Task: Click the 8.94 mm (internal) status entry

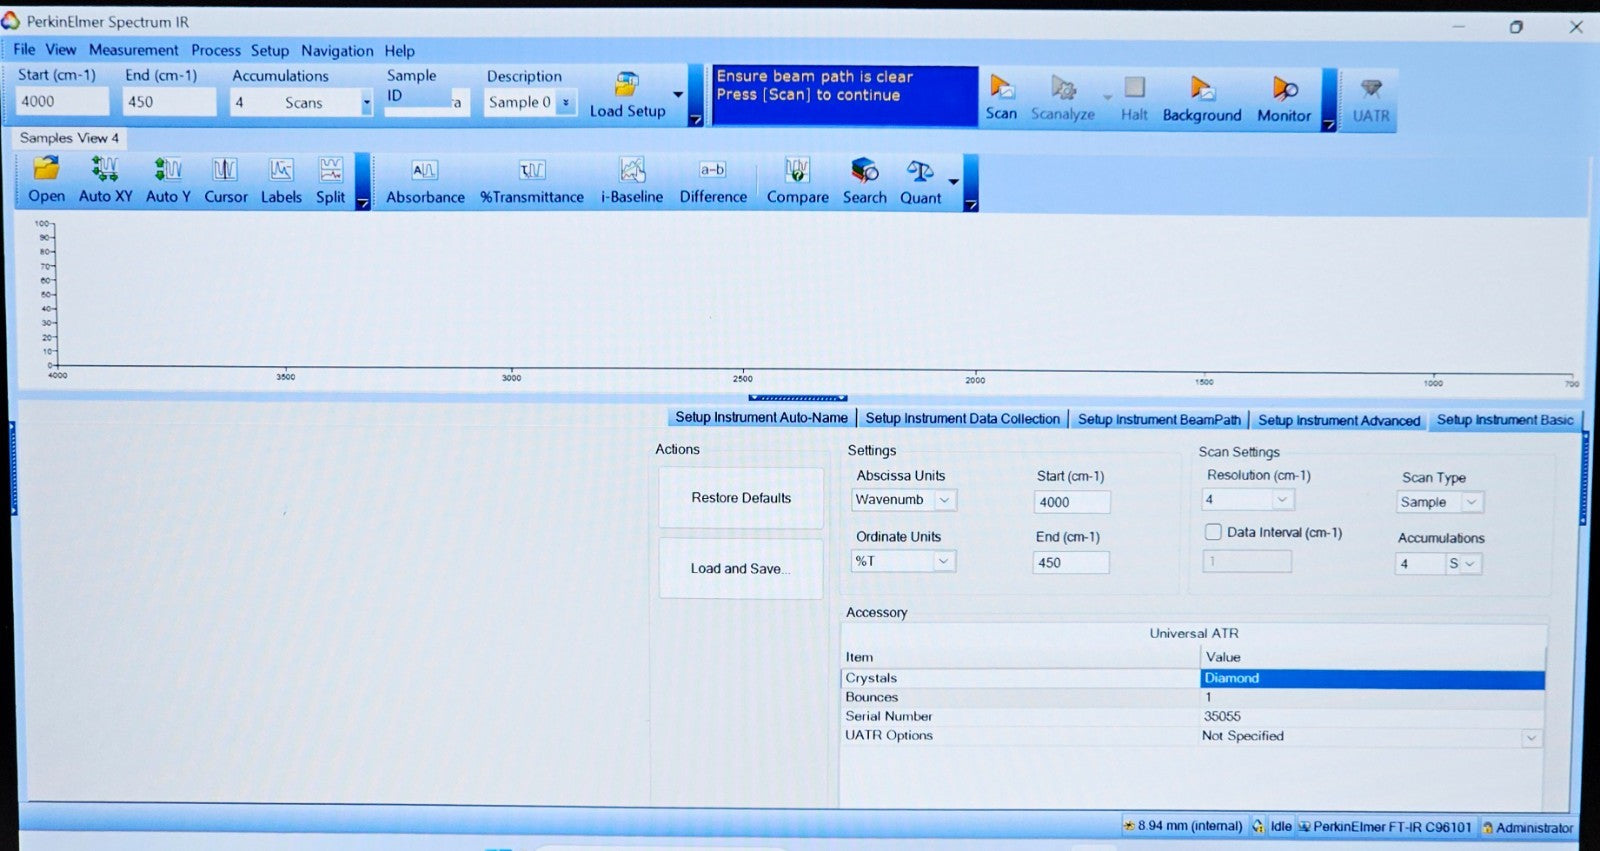Action: pyautogui.click(x=1183, y=826)
